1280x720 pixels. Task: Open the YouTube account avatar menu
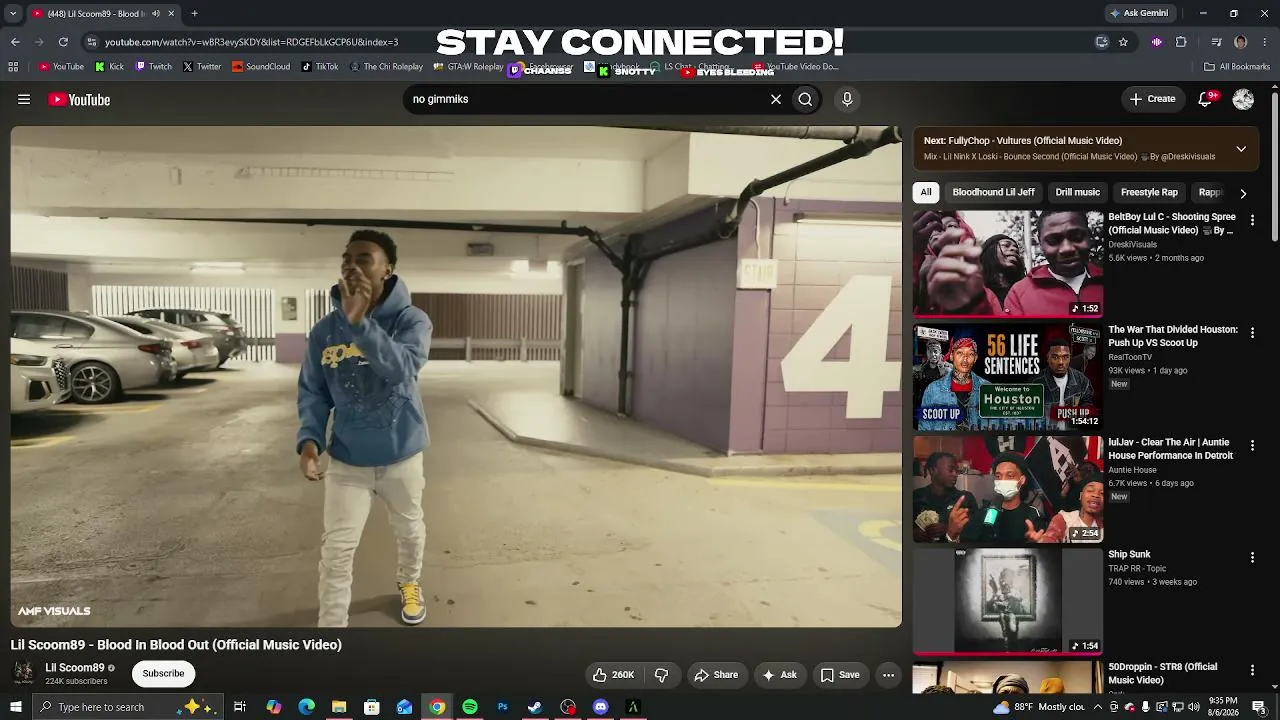(1243, 99)
